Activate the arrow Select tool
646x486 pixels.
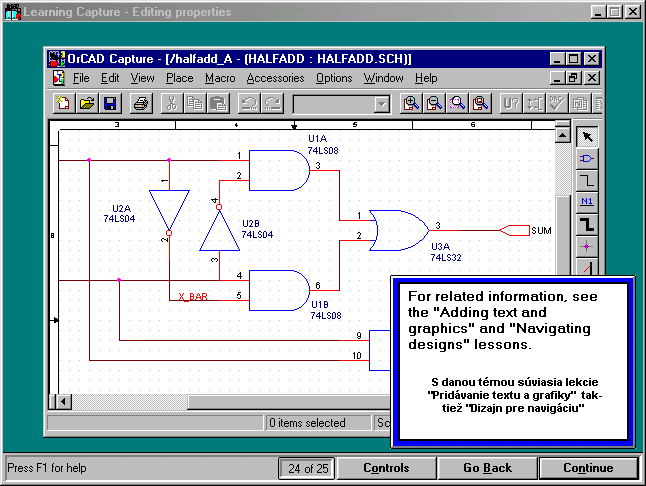588,137
